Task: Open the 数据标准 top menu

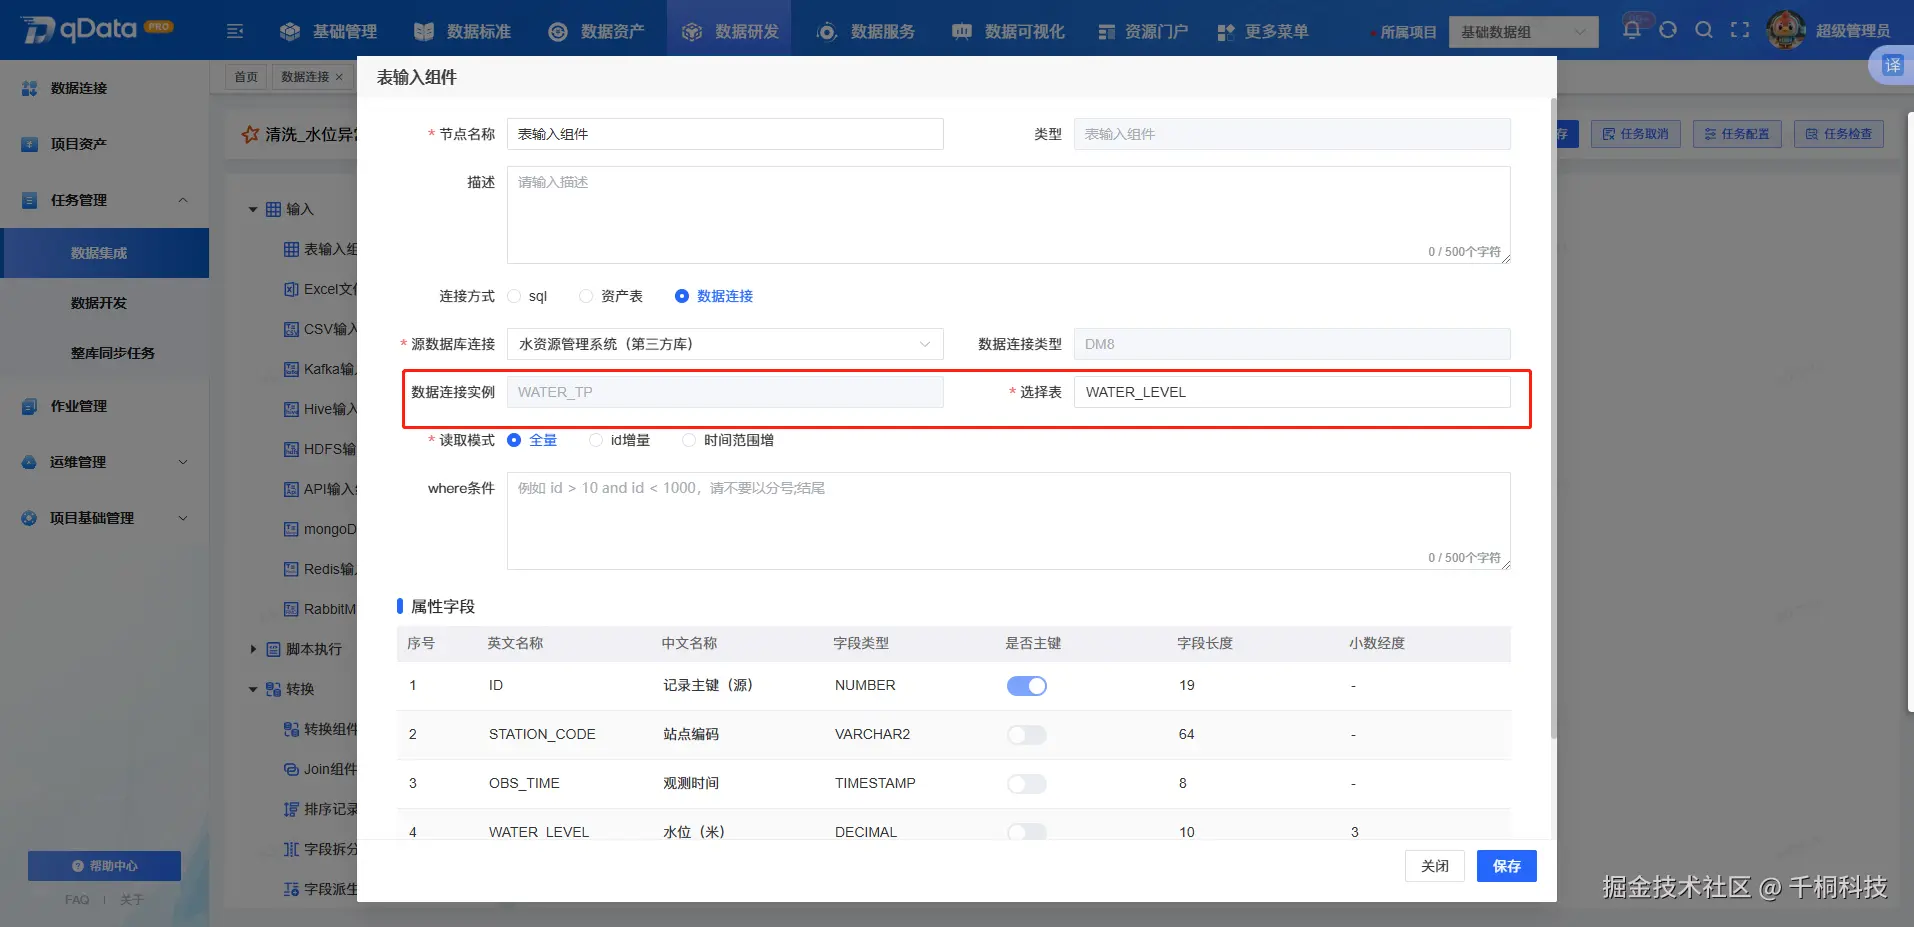Action: coord(462,31)
